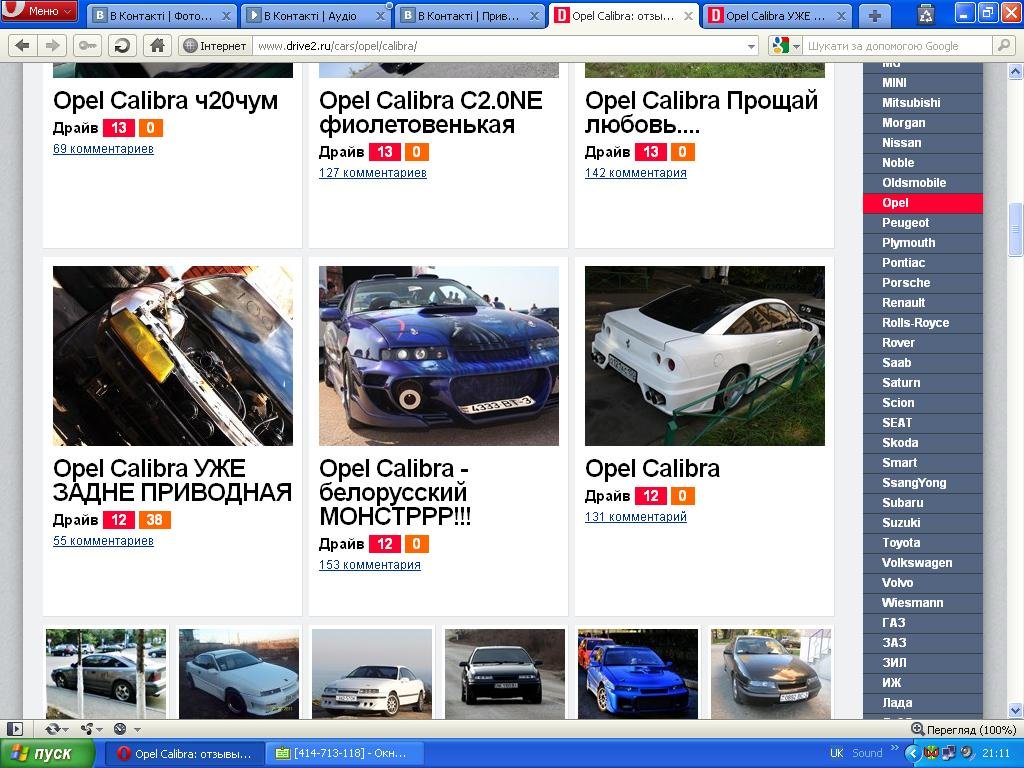Open 69 комментариев link
Image resolution: width=1024 pixels, height=768 pixels.
[103, 149]
